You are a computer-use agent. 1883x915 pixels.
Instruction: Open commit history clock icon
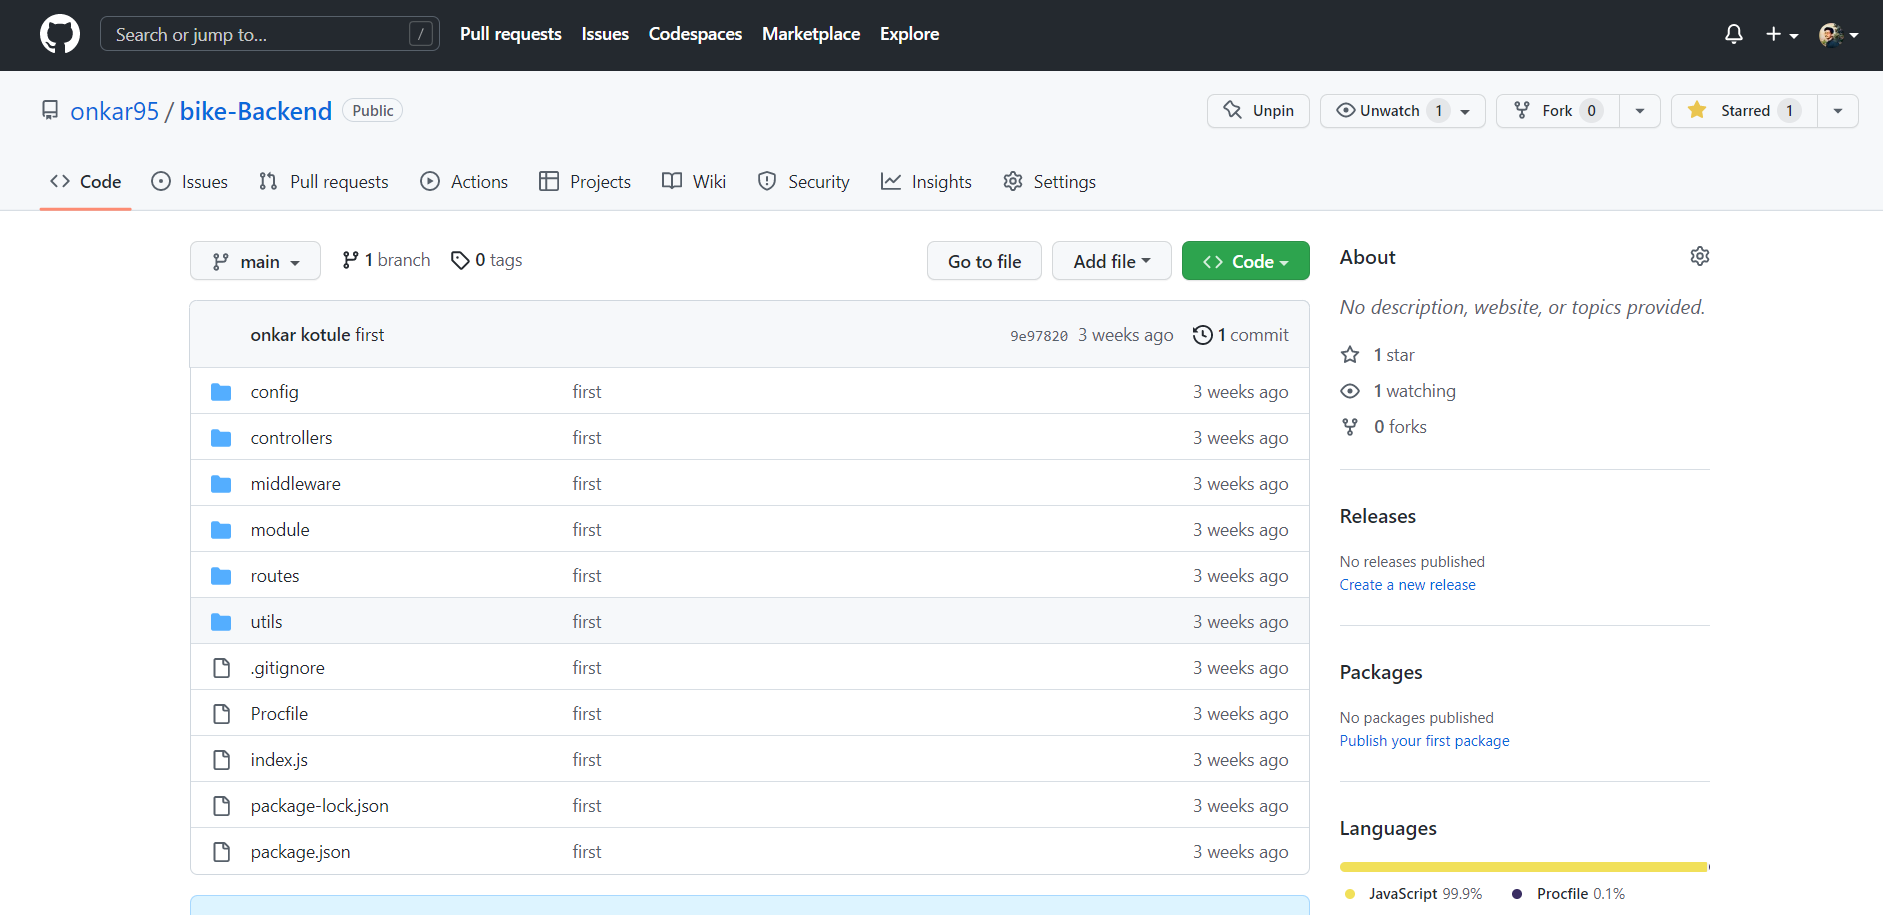(1203, 335)
